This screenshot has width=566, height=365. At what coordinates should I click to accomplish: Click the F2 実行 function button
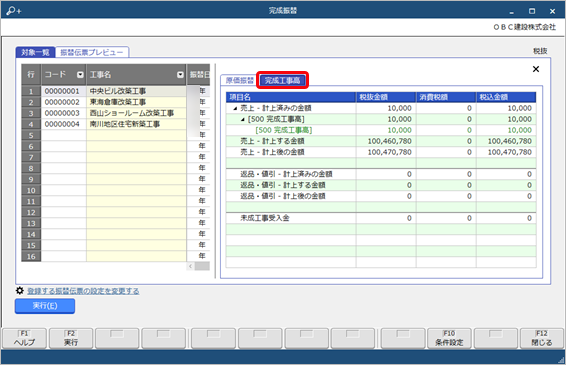pyautogui.click(x=71, y=338)
